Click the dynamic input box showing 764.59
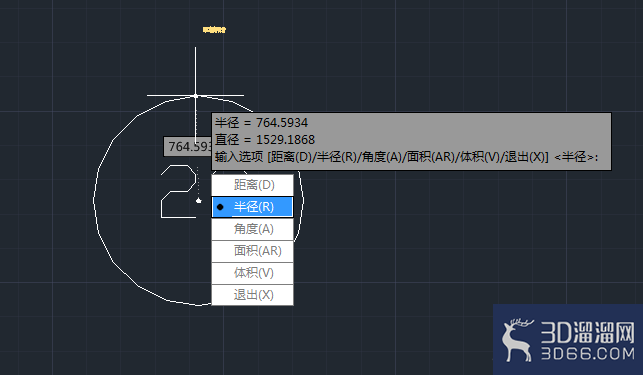Viewport: 643px width, 375px height. point(188,146)
